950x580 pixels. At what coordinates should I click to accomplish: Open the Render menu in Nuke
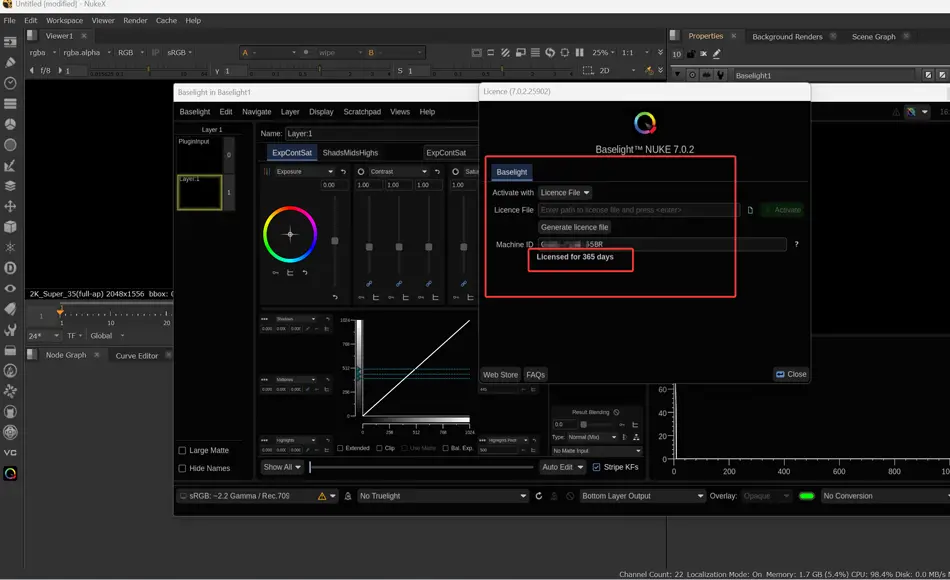tap(135, 21)
